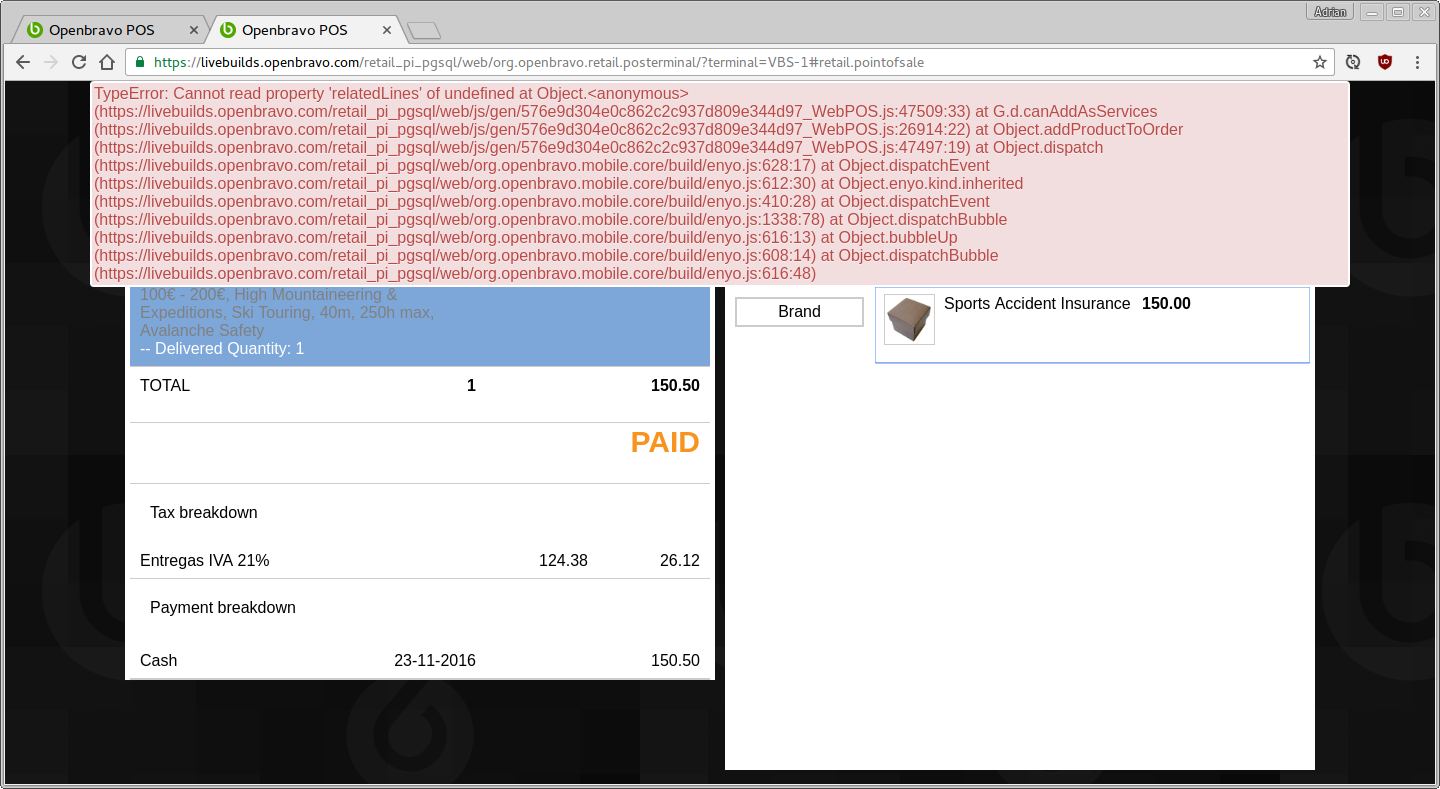Image resolution: width=1440 pixels, height=789 pixels.
Task: Click the orange PAID label
Action: point(665,443)
